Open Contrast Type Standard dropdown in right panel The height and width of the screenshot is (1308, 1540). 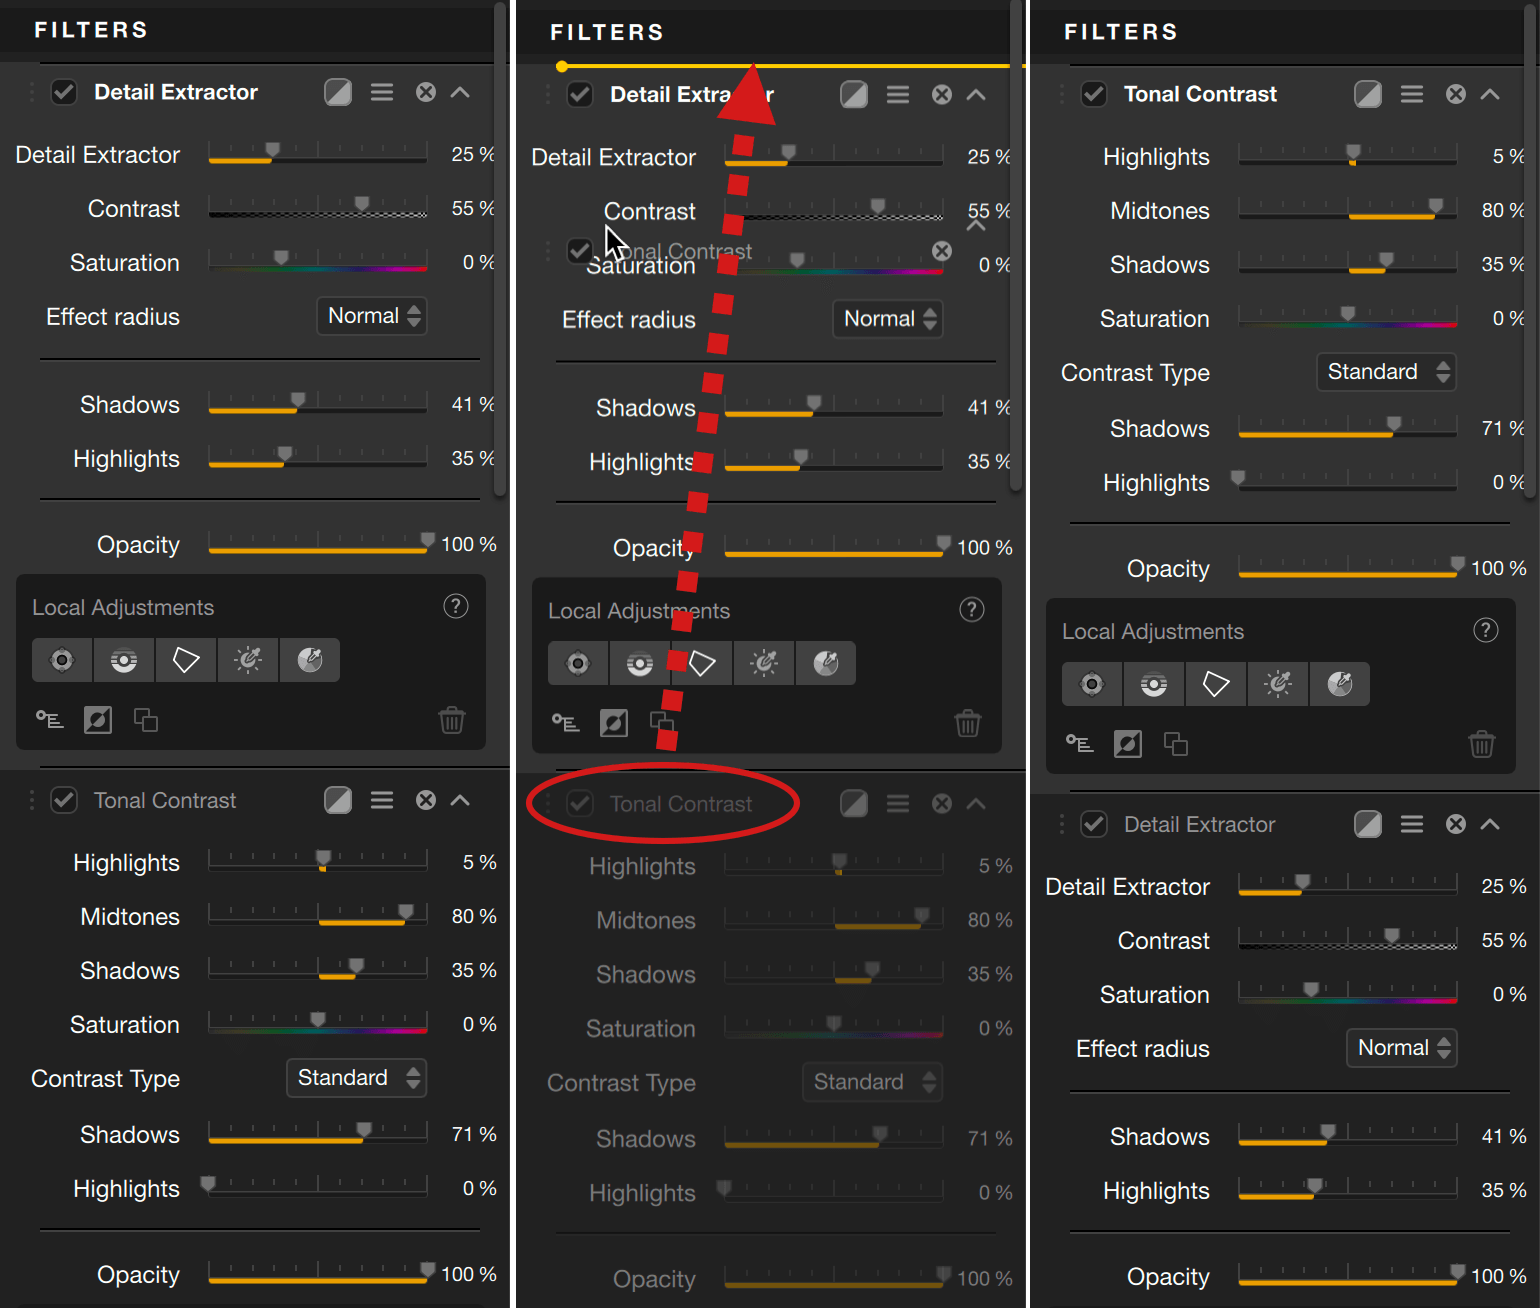(x=1386, y=372)
